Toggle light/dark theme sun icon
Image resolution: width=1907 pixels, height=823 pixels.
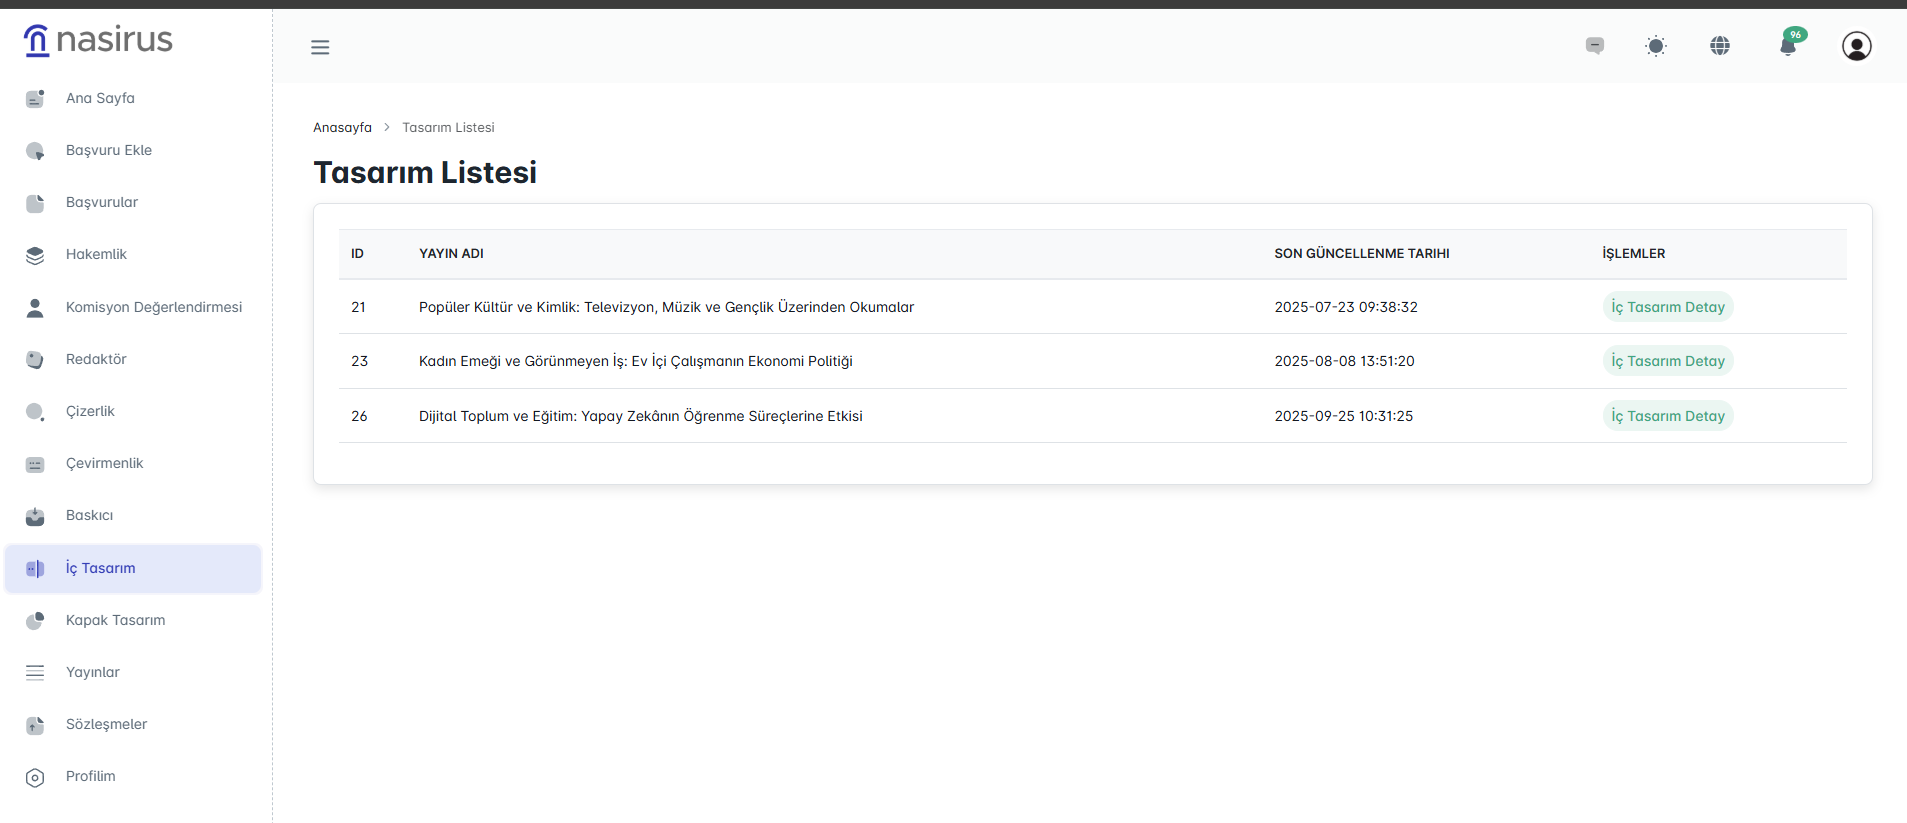(1656, 46)
